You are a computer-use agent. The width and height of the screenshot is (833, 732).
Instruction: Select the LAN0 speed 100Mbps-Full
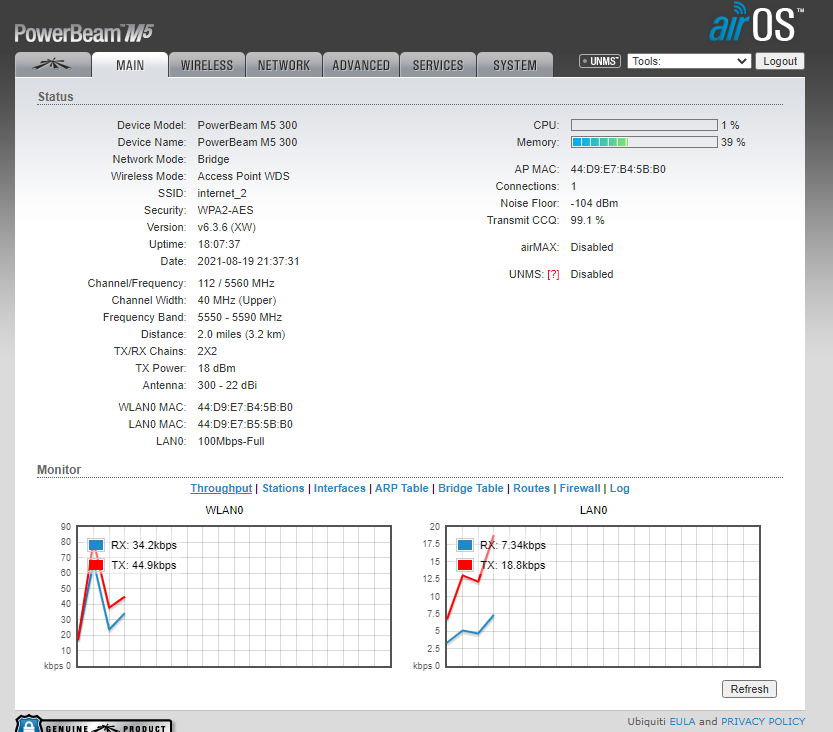click(231, 441)
